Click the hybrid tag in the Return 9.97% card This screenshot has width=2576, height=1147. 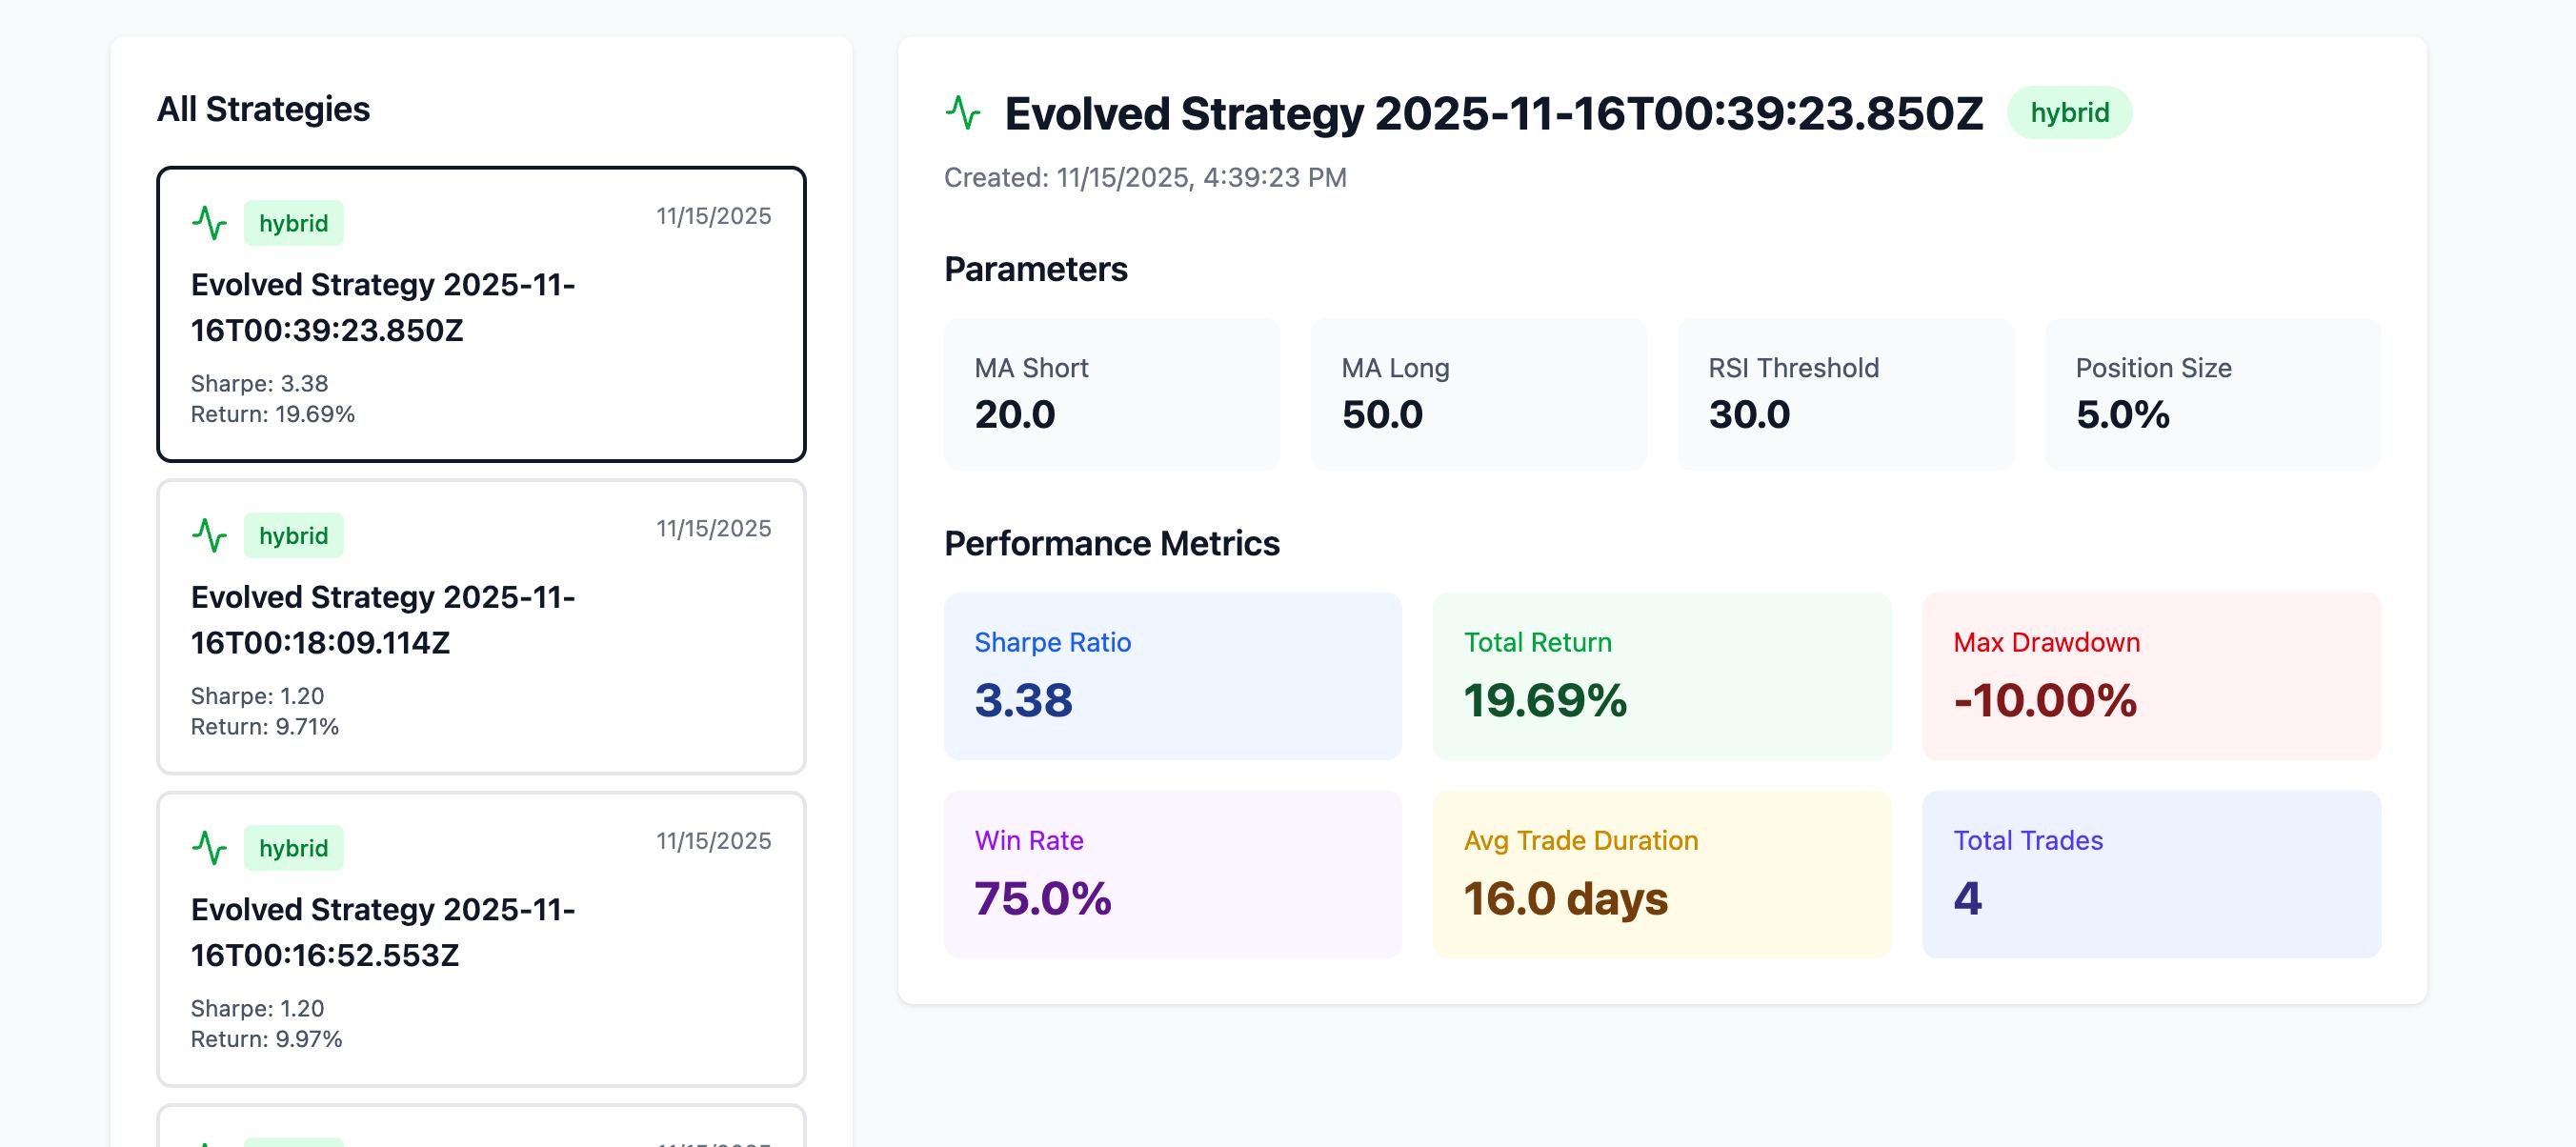293,848
